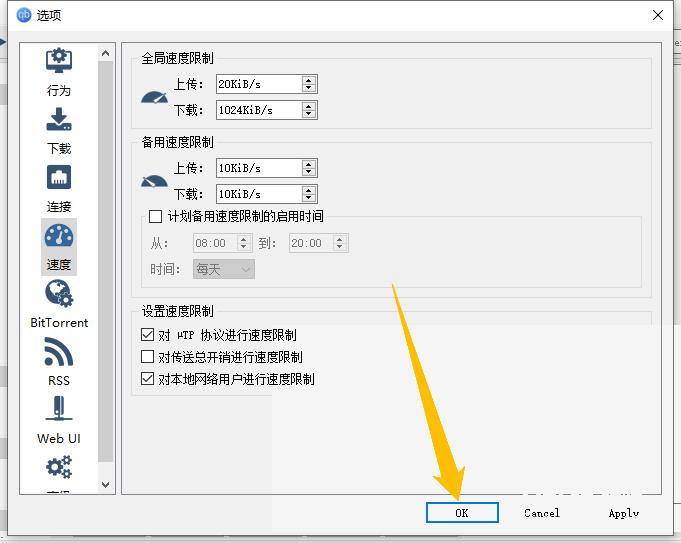The image size is (681, 543).
Task: Open the RSS settings icon
Action: tap(59, 352)
